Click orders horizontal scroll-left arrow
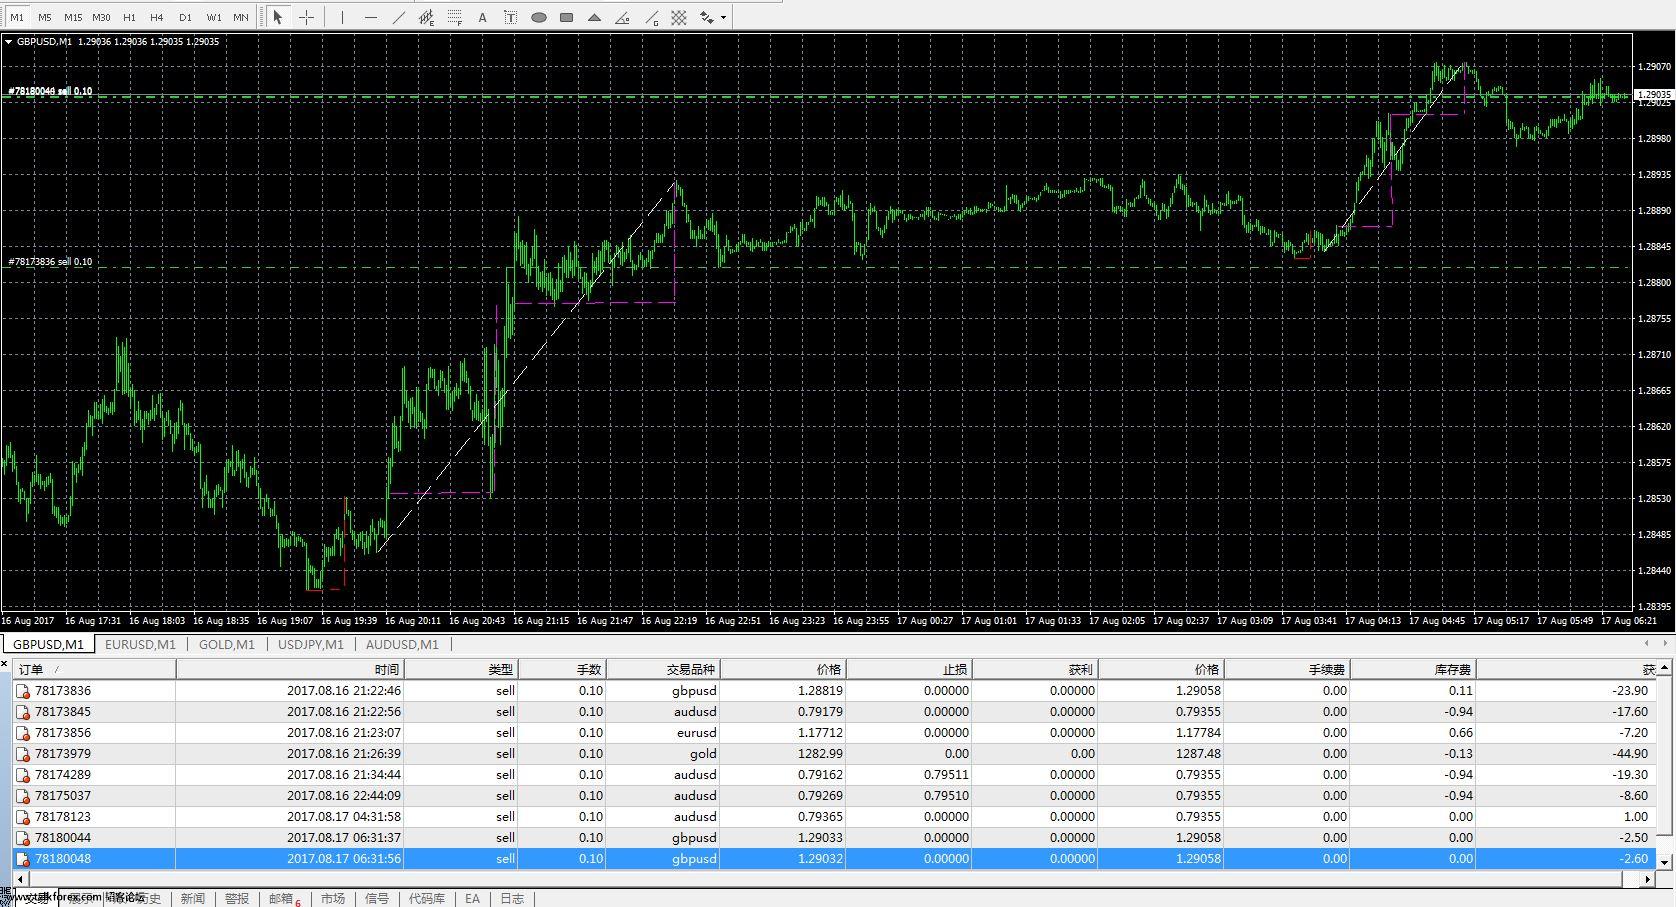Image resolution: width=1676 pixels, height=907 pixels. 19,879
